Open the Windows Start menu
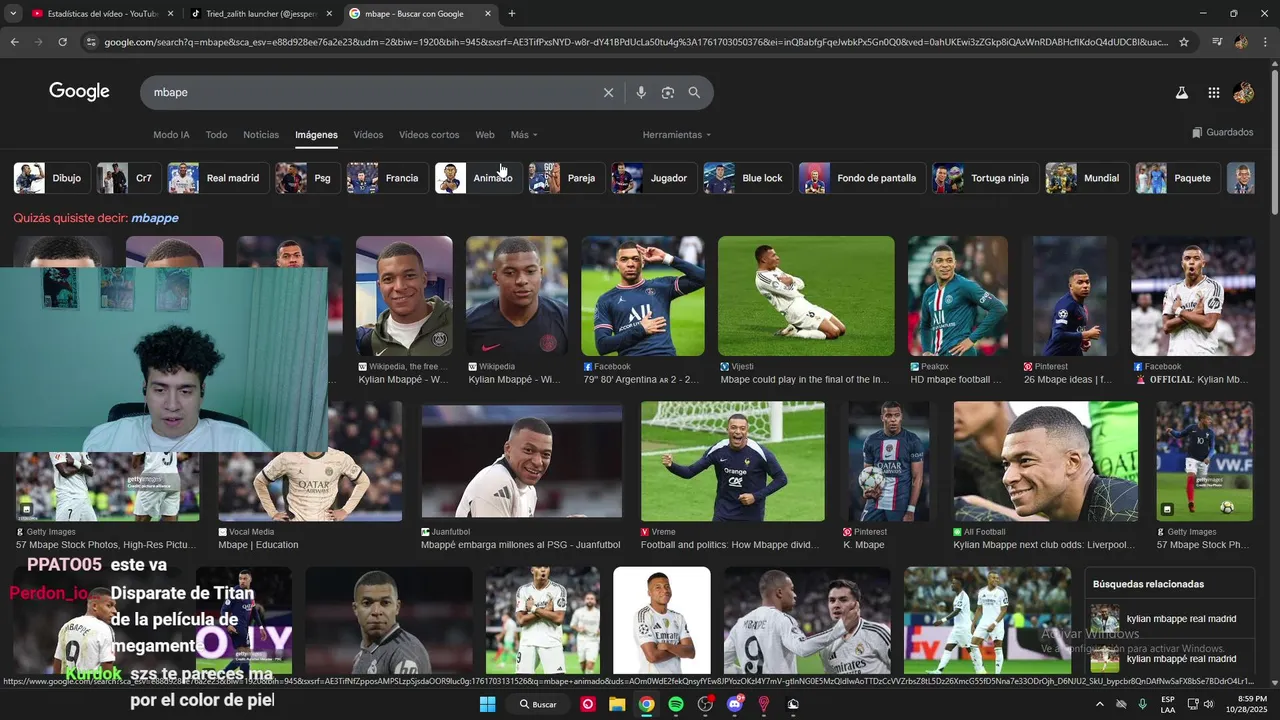 487,704
